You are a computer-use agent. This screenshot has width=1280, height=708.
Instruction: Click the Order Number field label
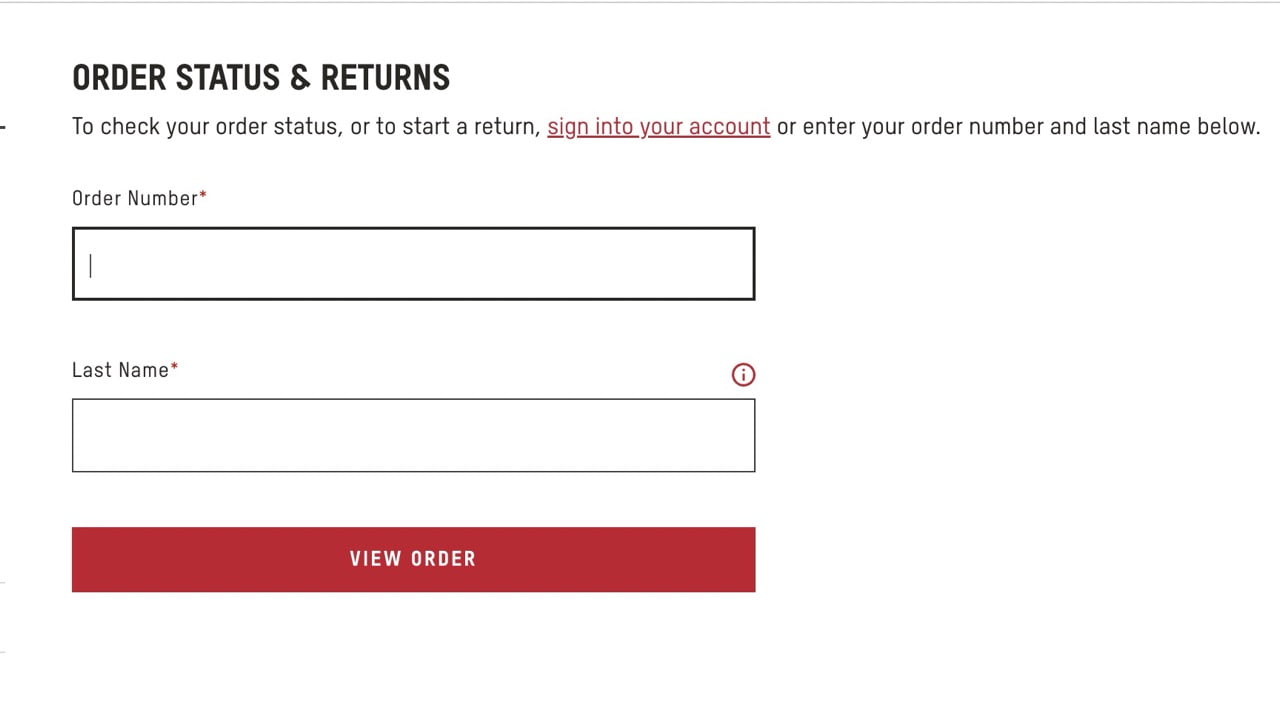[x=131, y=198]
